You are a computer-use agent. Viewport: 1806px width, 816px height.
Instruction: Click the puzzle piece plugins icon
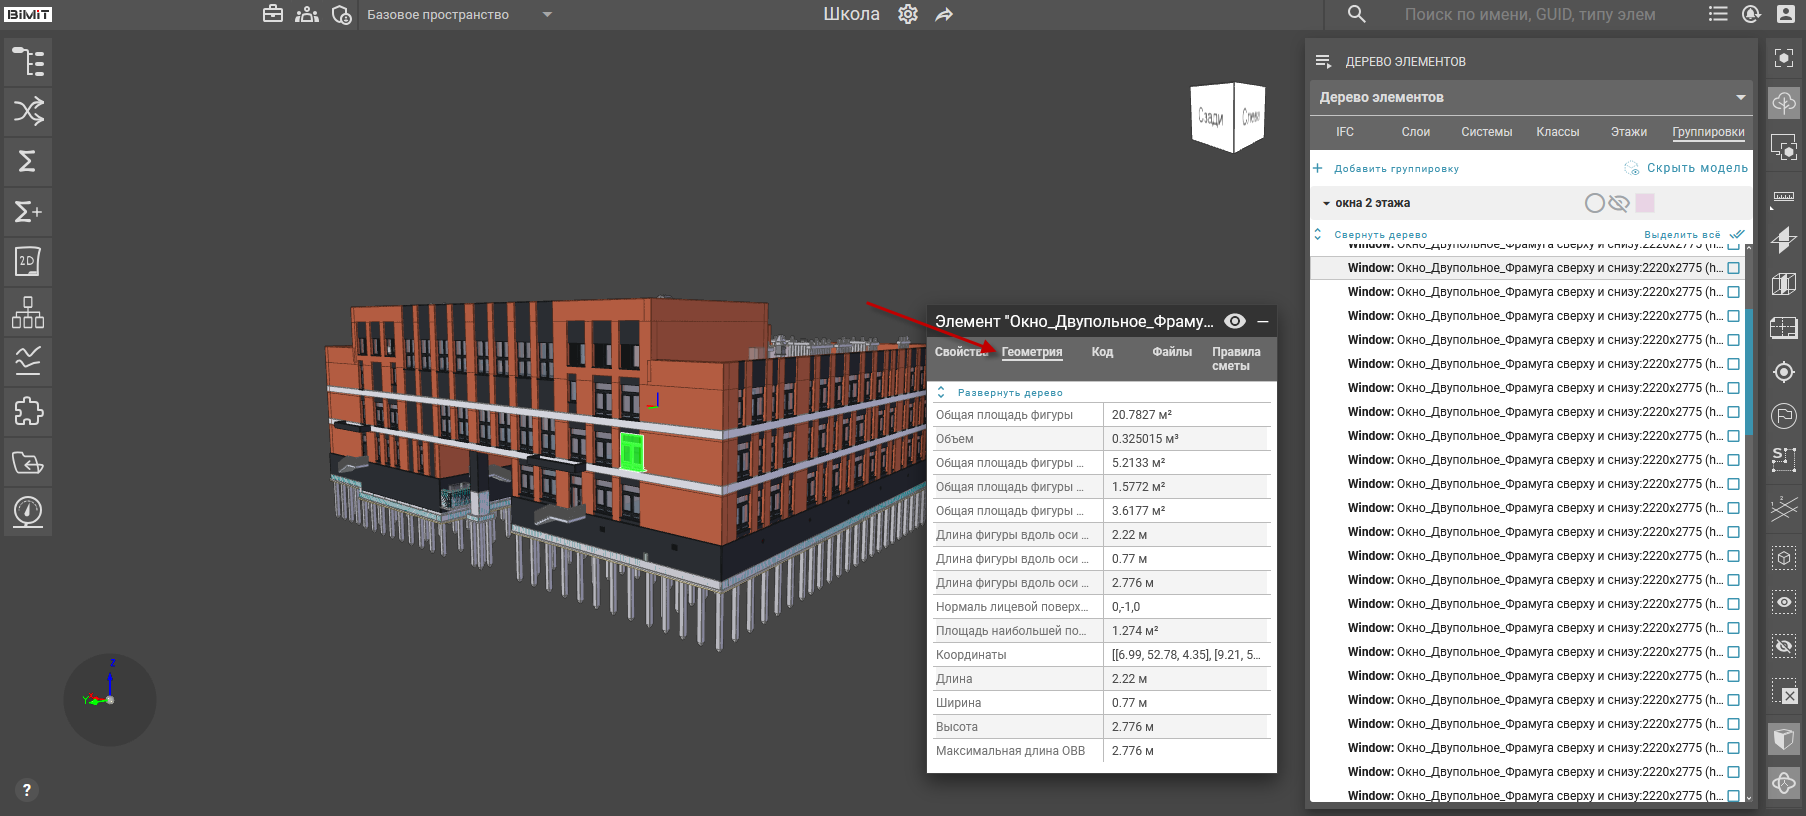tap(28, 411)
